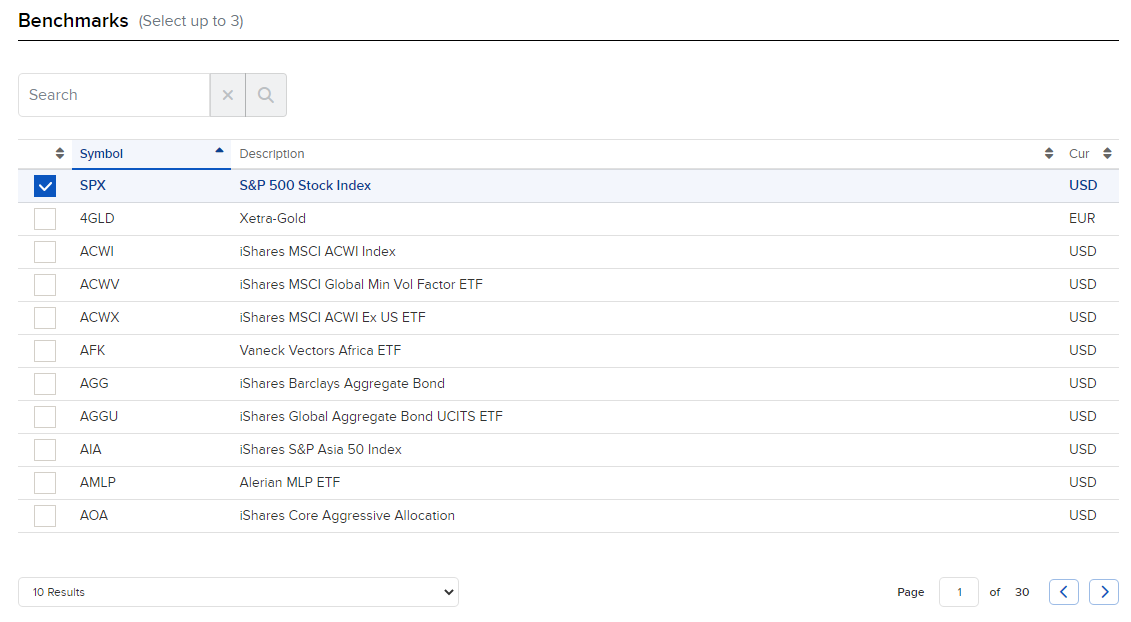Open the 10 Results per page dropdown
This screenshot has width=1131, height=622.
(238, 591)
